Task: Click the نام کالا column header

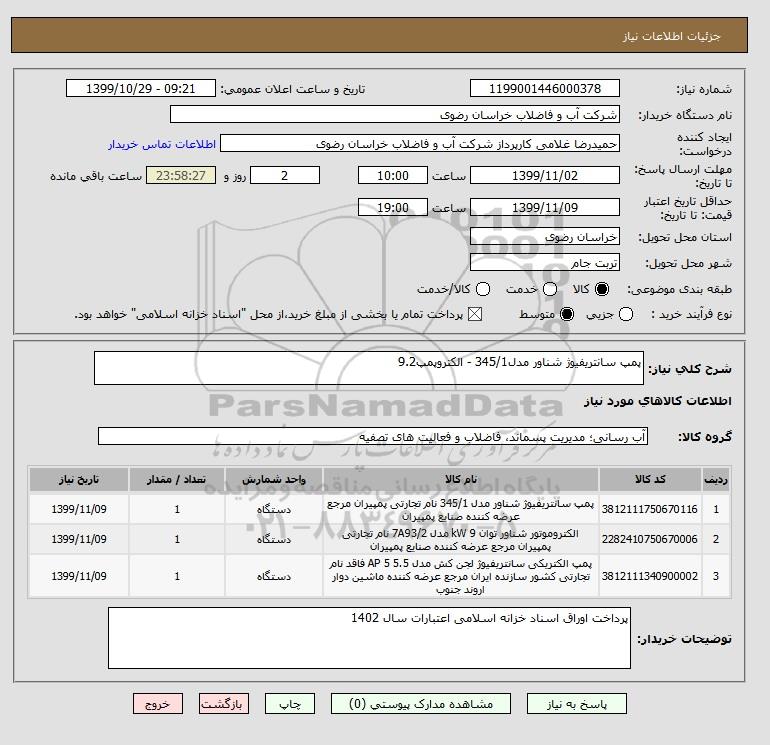Action: coord(461,479)
